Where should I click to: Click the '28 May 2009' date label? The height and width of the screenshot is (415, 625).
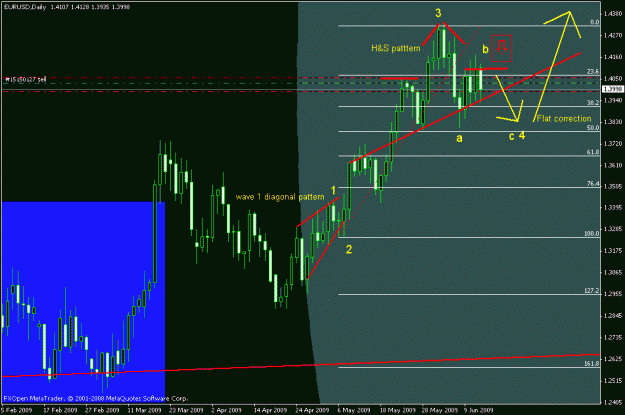pos(440,410)
